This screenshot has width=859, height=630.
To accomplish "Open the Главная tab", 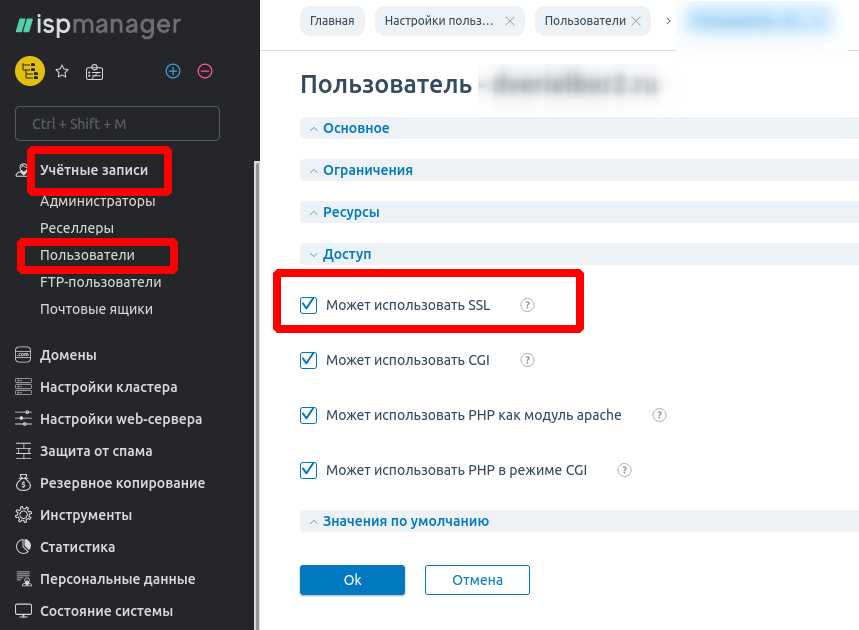I will tap(332, 20).
